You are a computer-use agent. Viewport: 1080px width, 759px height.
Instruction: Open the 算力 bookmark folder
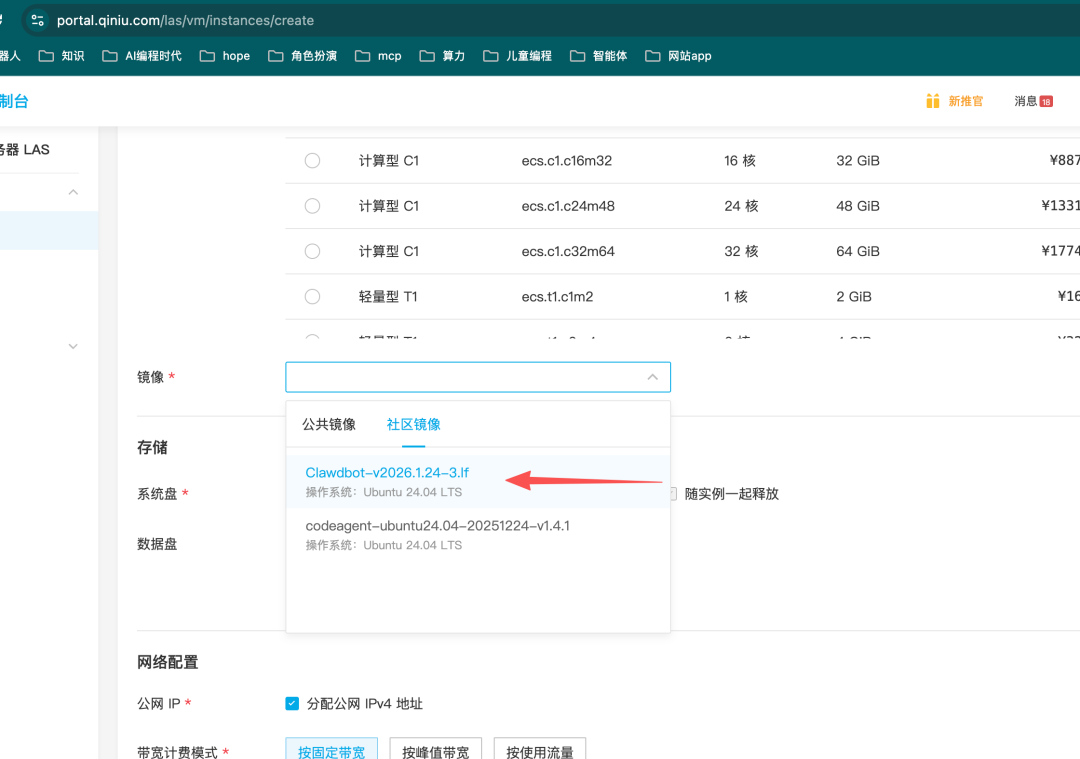[442, 56]
